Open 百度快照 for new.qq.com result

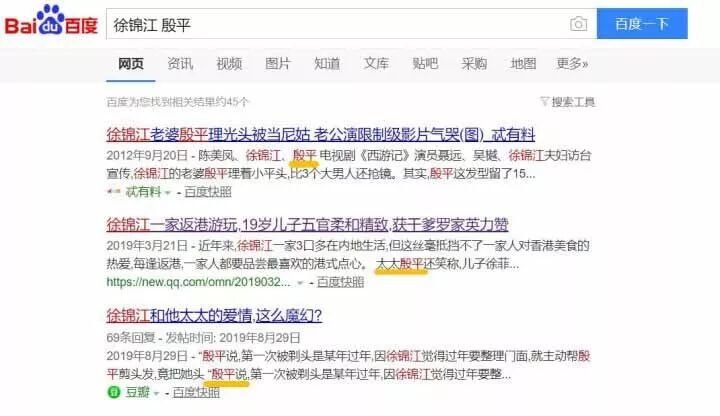tap(340, 282)
